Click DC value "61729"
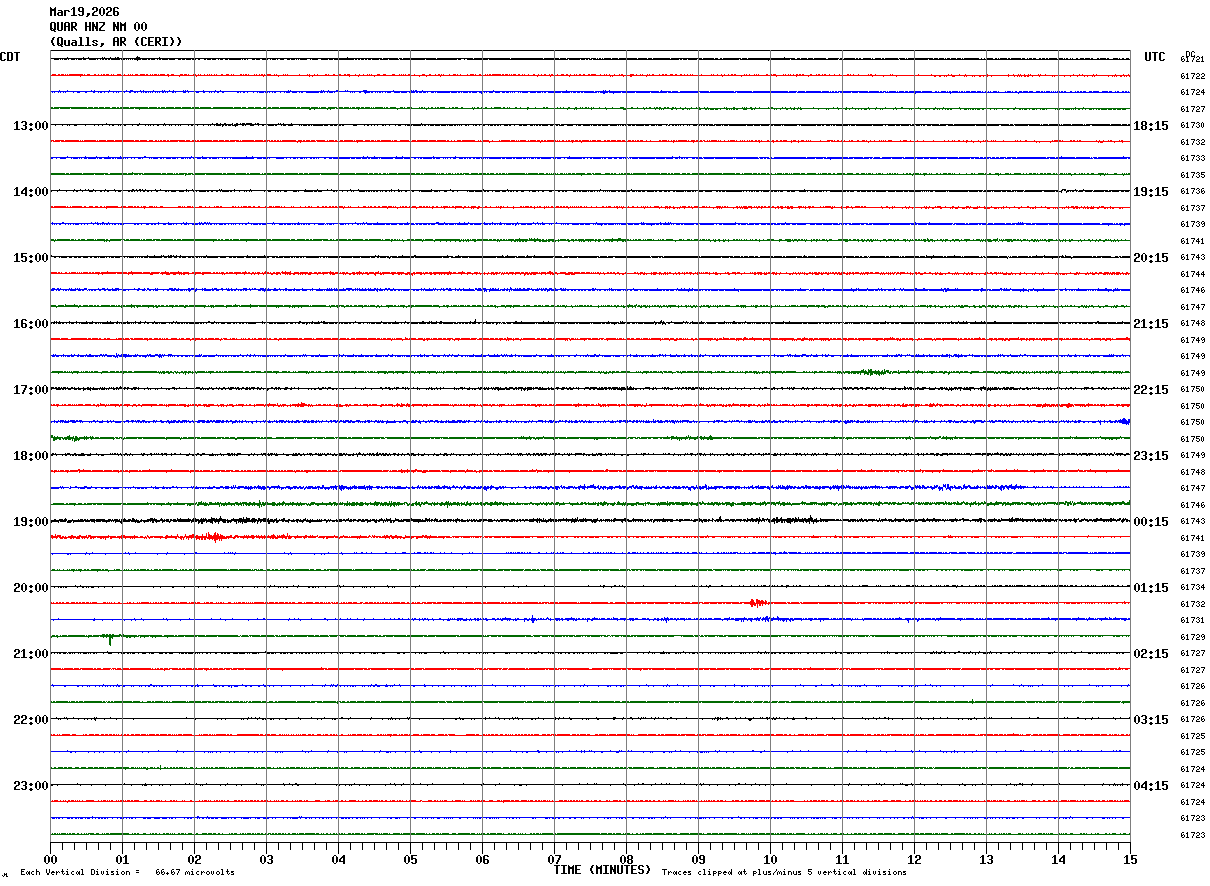This screenshot has height=886, width=1210. click(1193, 637)
